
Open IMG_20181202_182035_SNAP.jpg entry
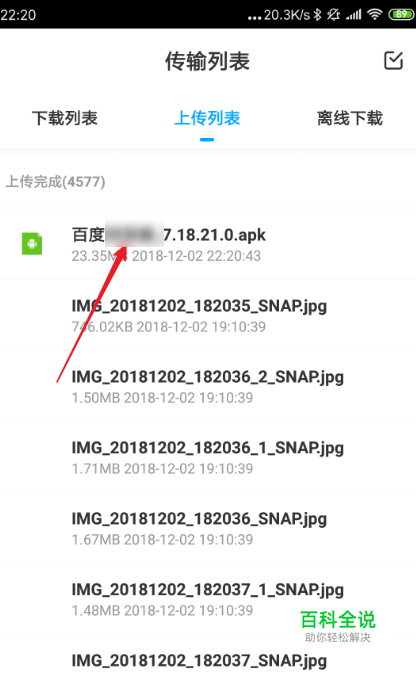(x=208, y=315)
